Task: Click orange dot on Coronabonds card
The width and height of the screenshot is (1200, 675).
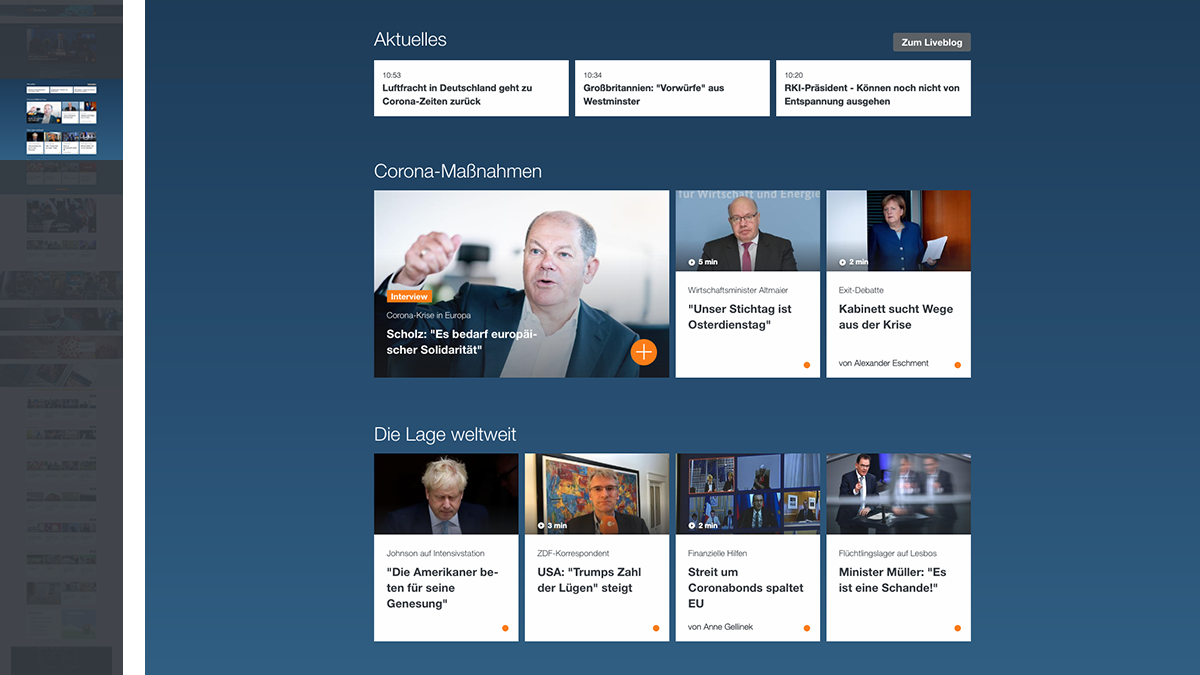Action: pos(807,628)
